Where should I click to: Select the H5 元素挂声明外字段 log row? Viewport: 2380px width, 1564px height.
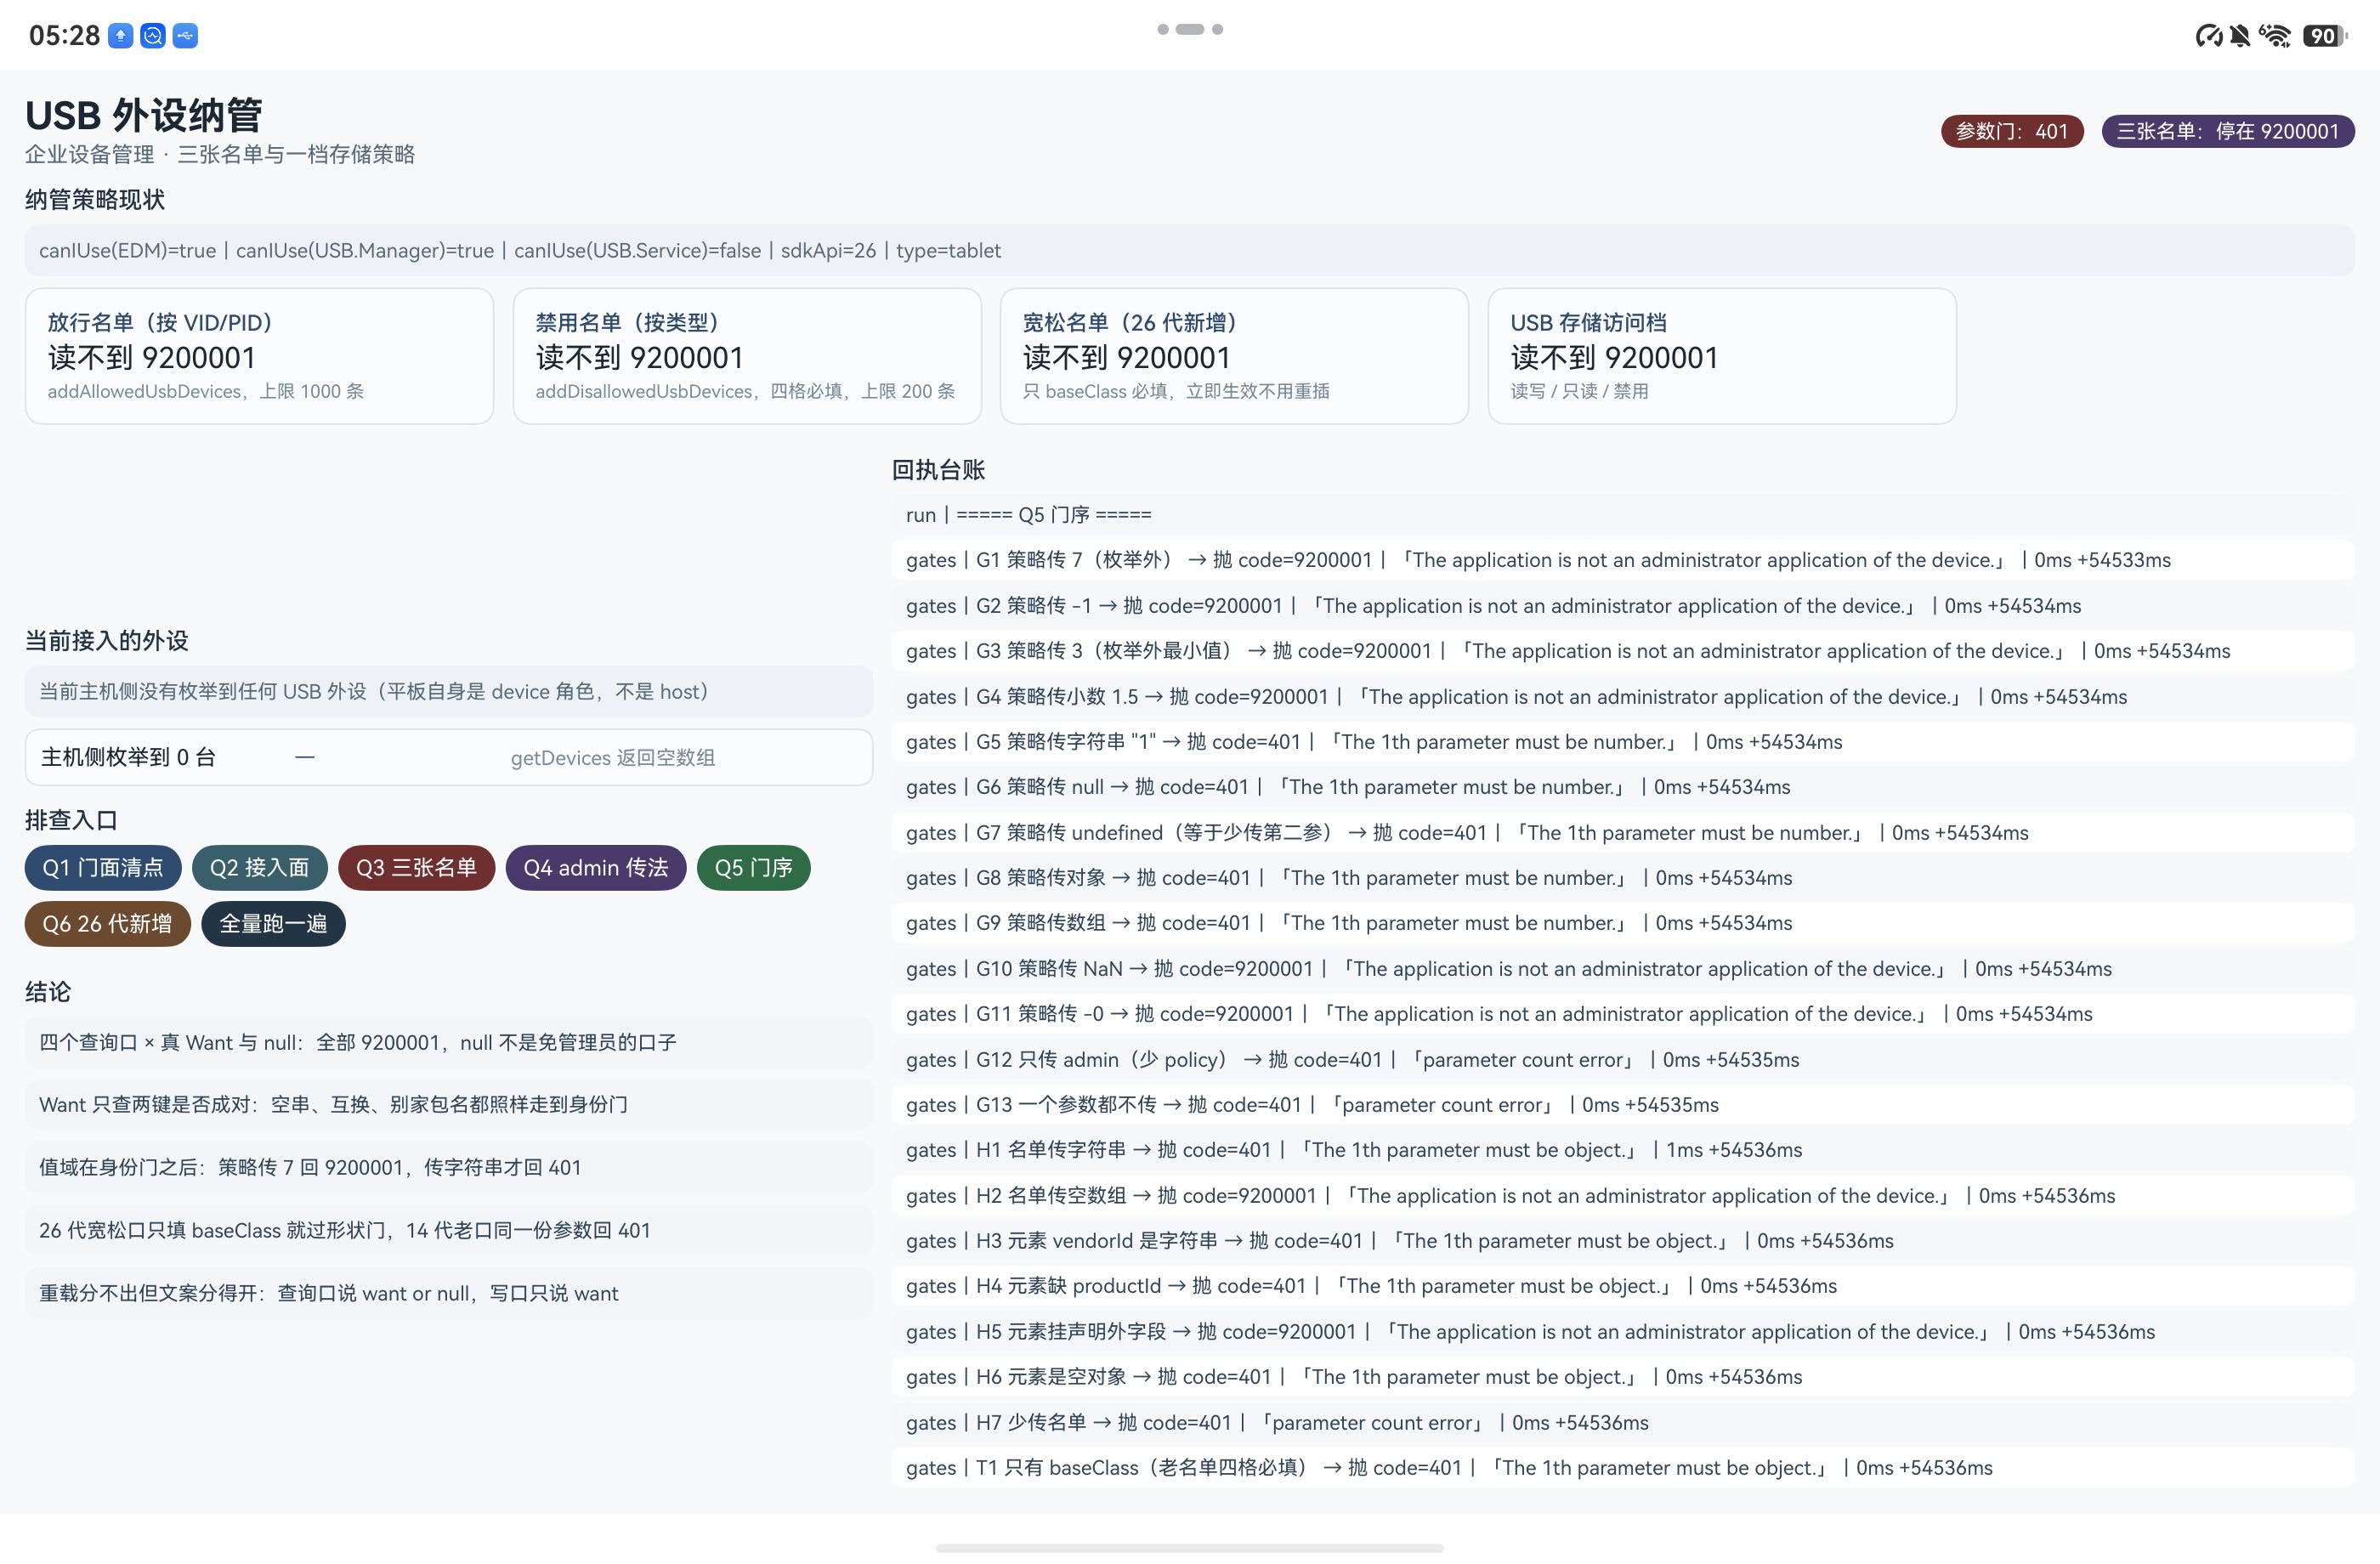[1623, 1331]
